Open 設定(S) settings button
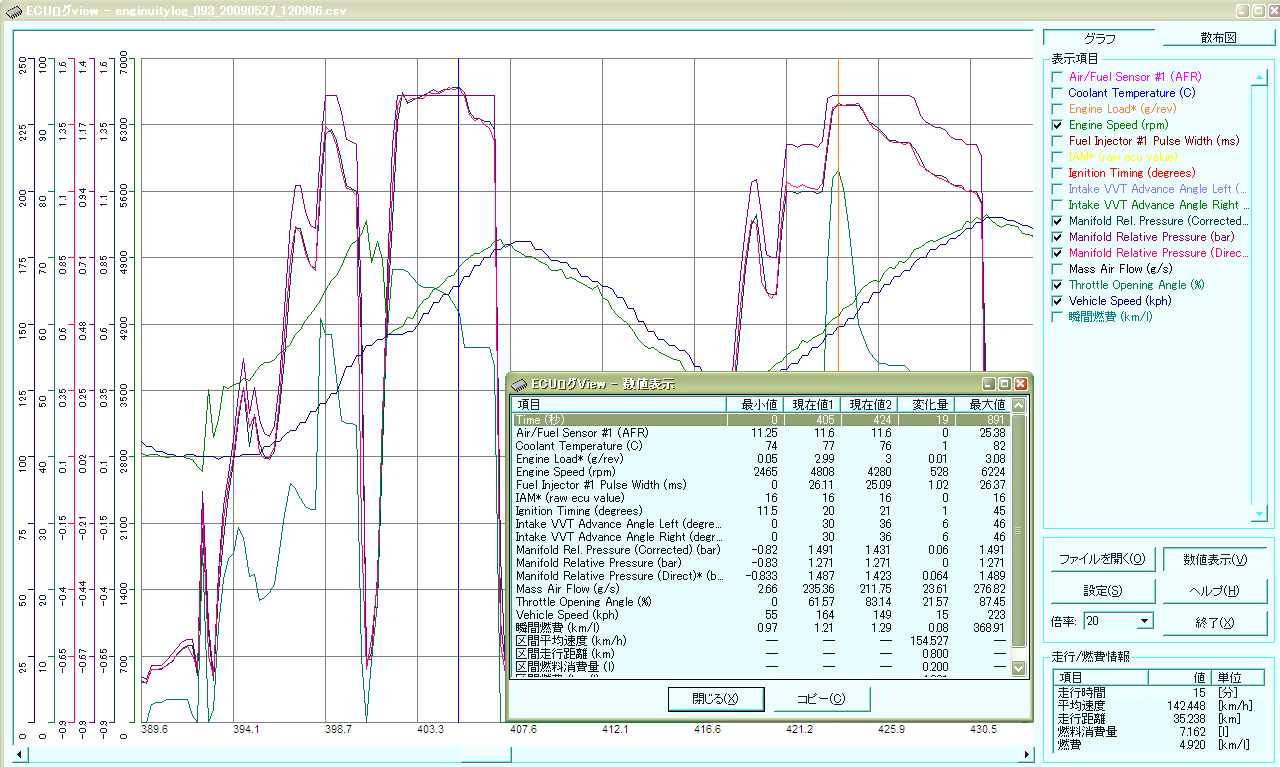The height and width of the screenshot is (767, 1280). pyautogui.click(x=1101, y=591)
